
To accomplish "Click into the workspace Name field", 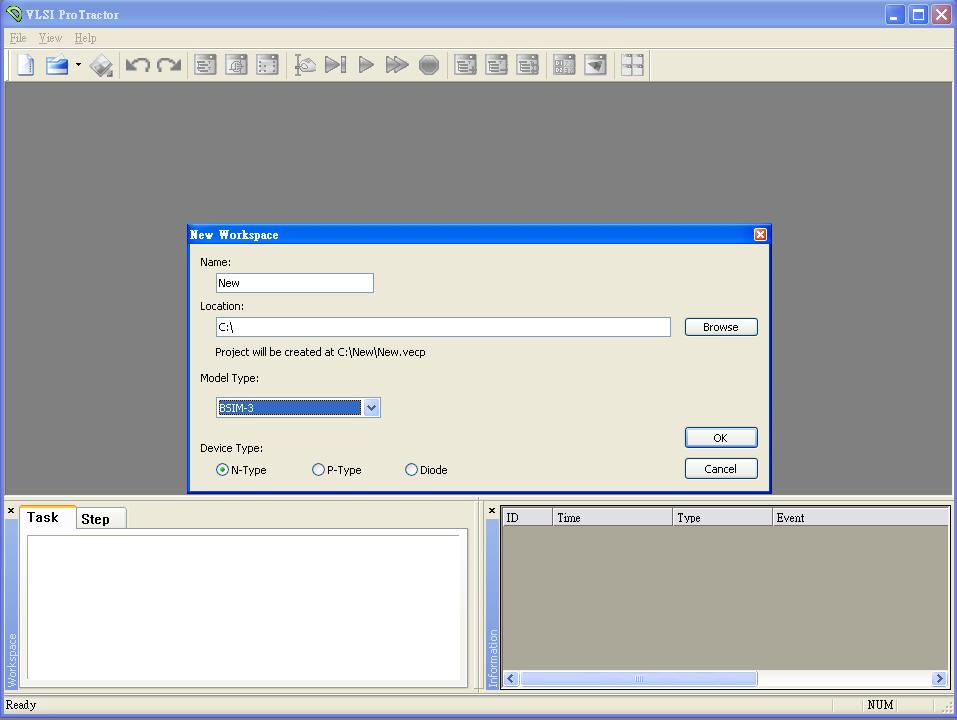I will (294, 283).
